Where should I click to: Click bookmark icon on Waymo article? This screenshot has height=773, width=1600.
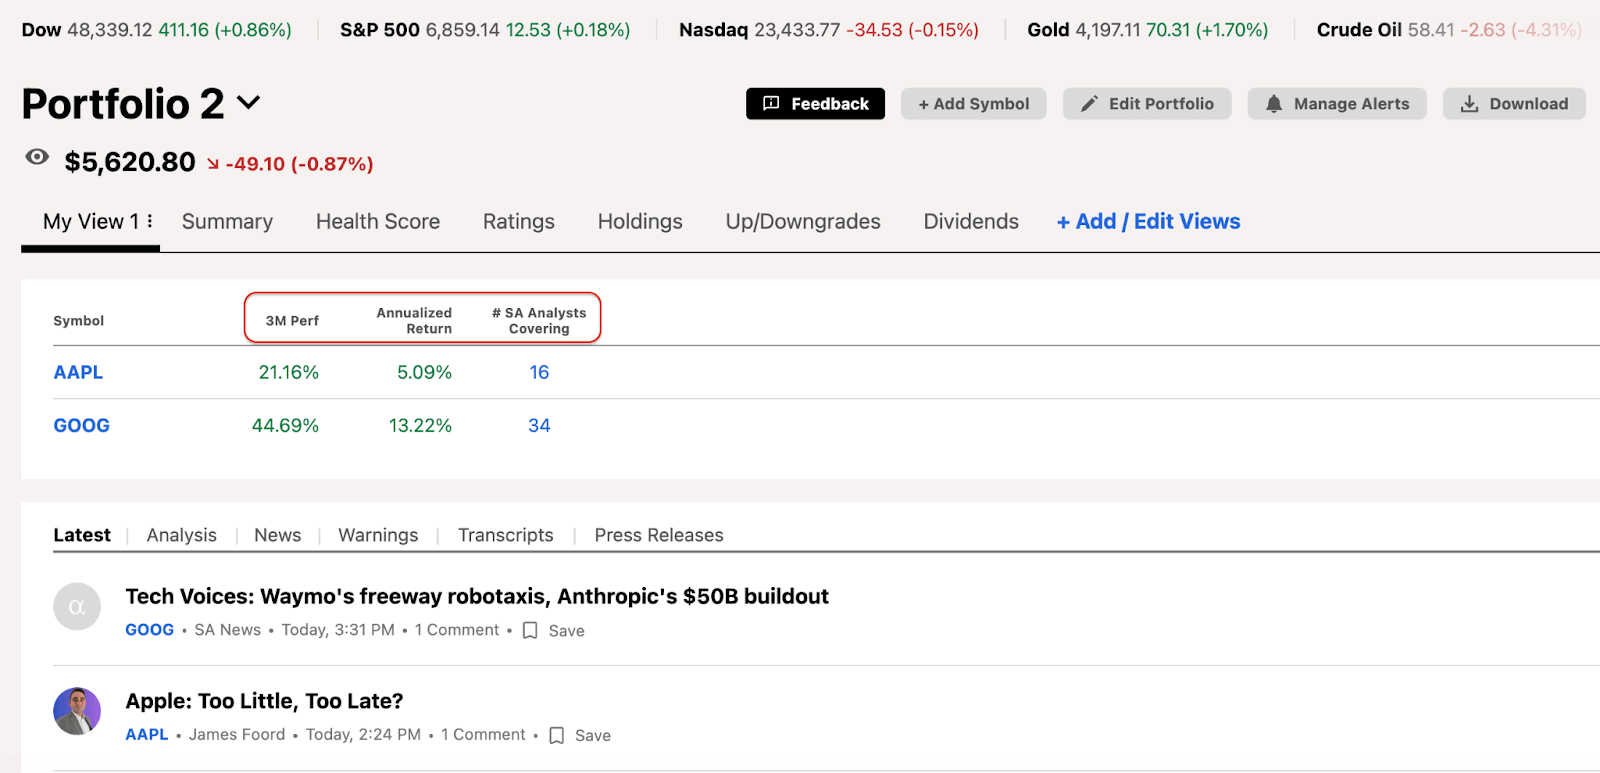coord(530,631)
